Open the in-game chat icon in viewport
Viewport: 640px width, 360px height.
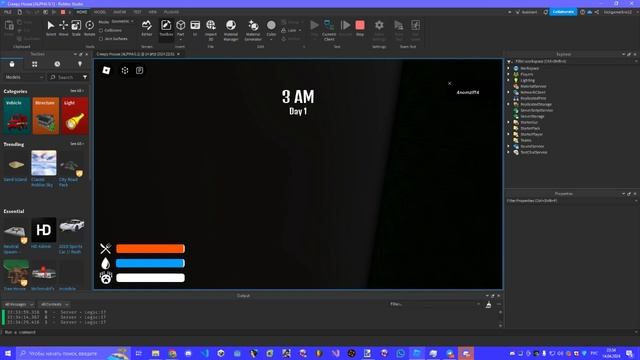tap(140, 71)
